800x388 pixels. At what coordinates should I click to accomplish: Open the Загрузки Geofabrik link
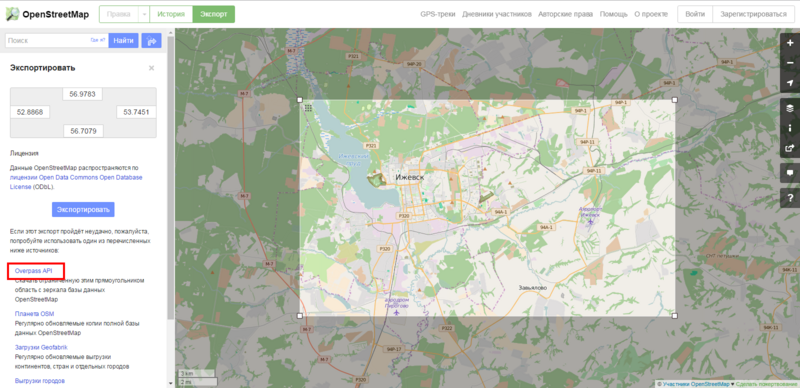point(41,347)
